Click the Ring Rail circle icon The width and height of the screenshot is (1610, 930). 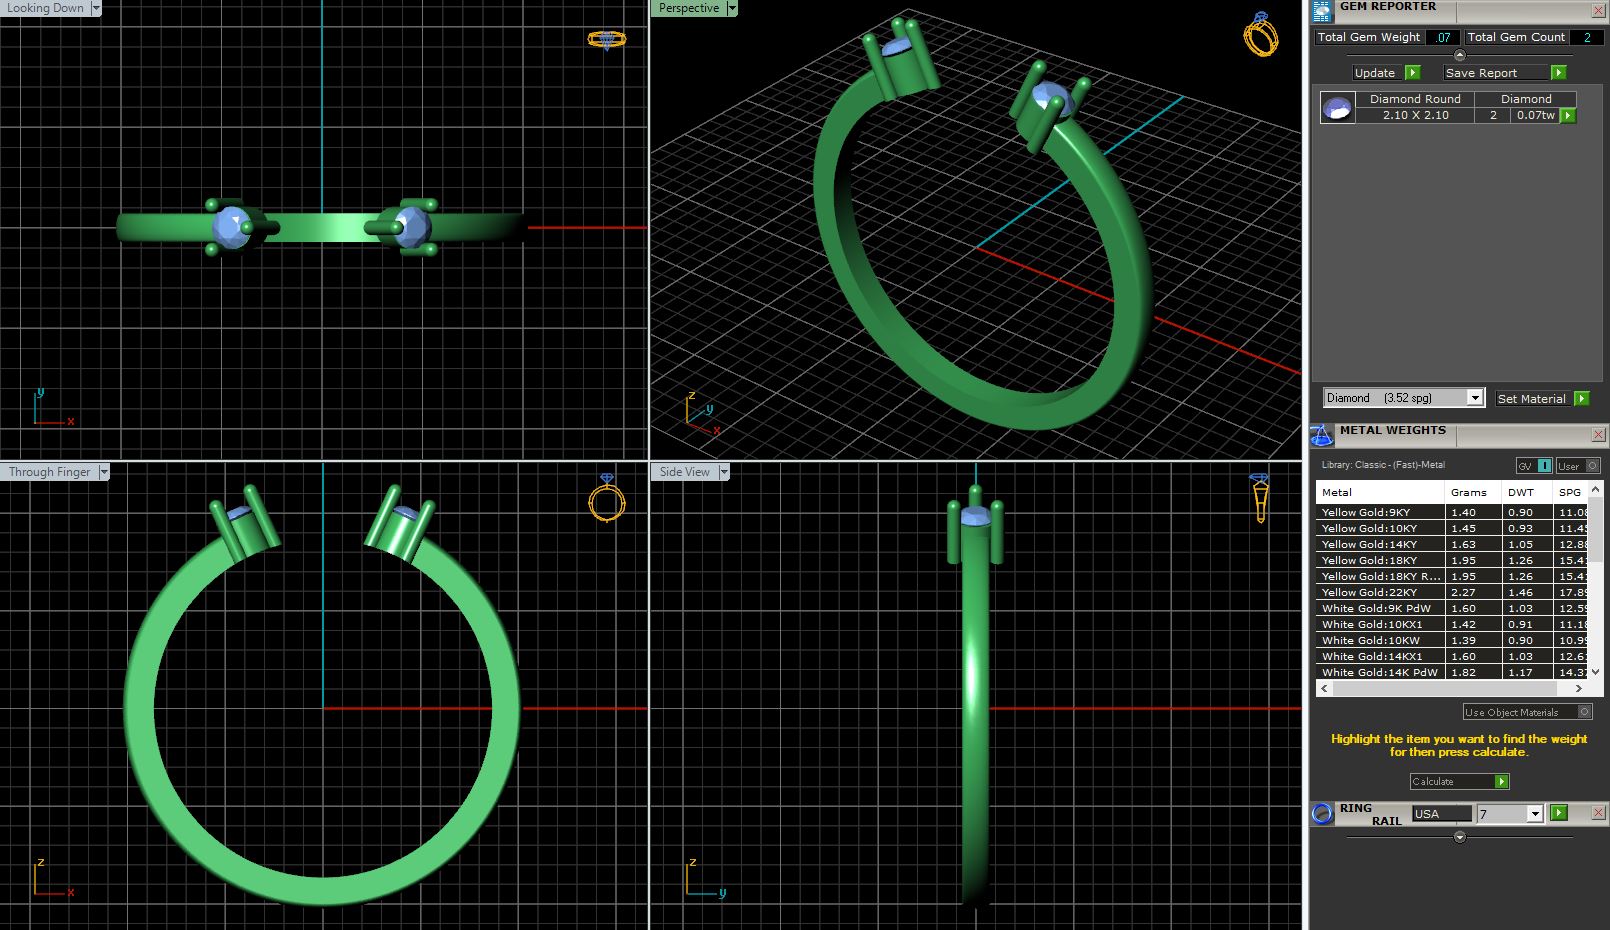[x=1322, y=814]
